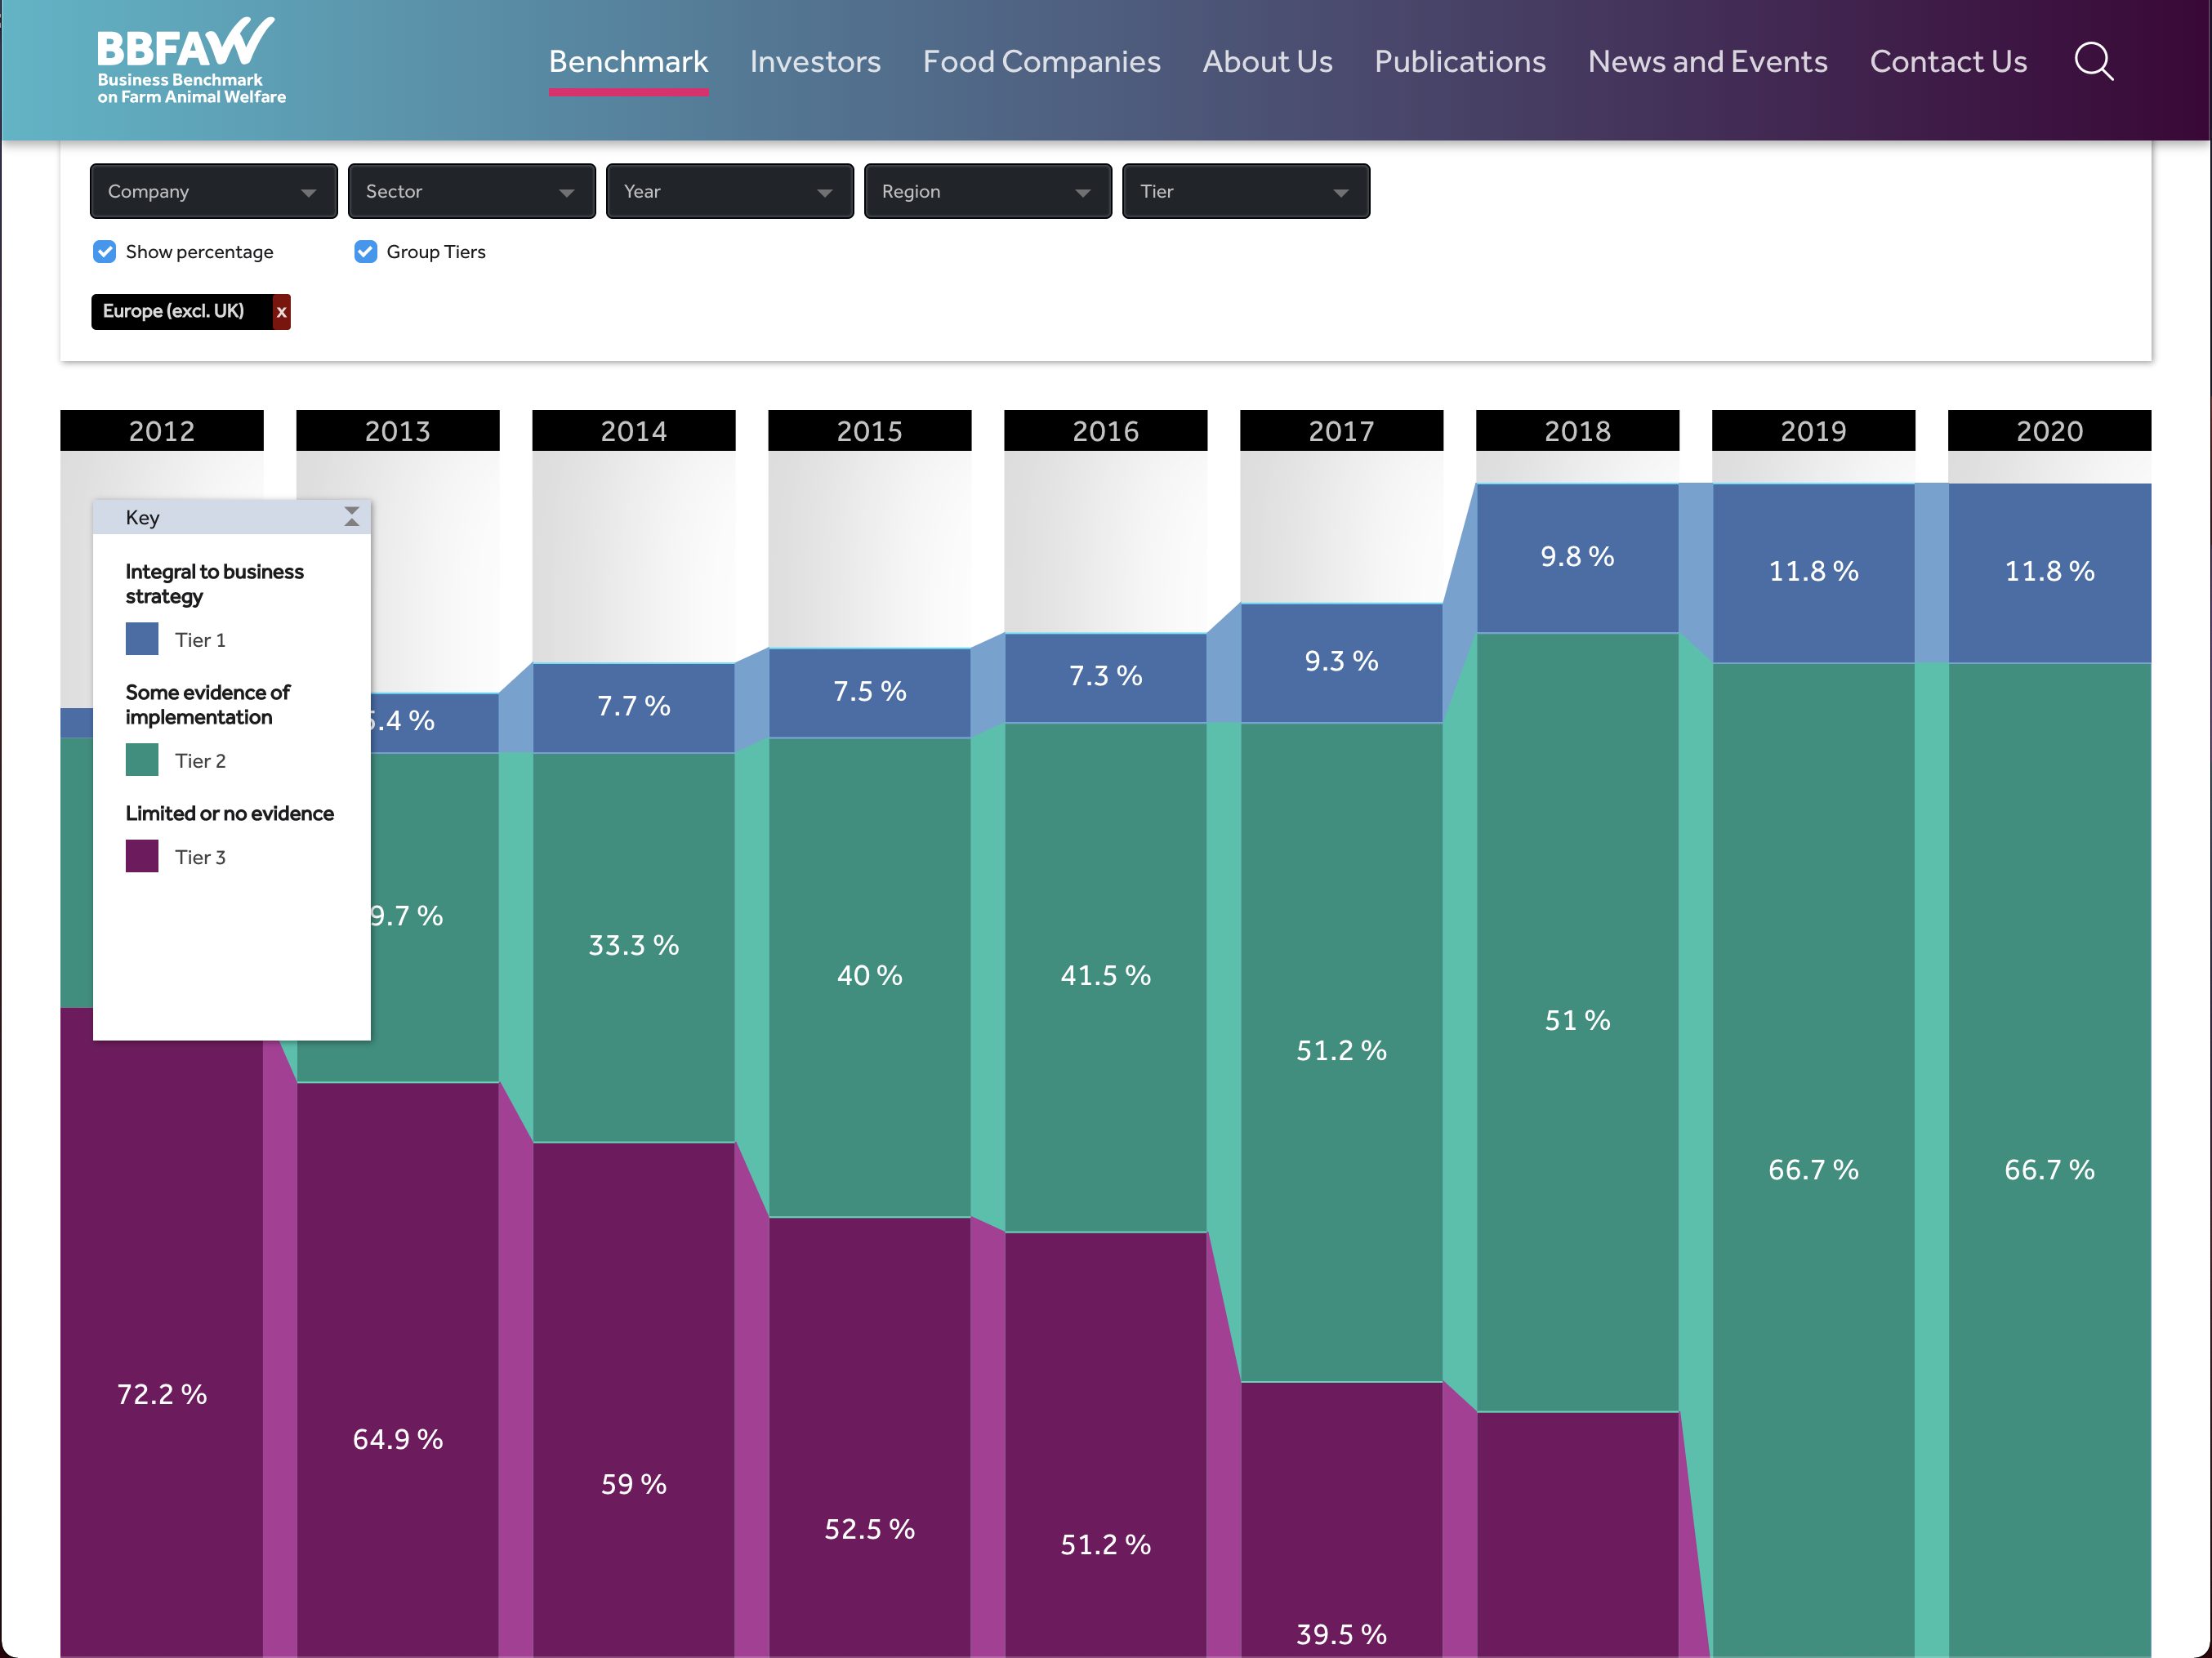Select the 2012 year header
2212x1658 pixels.
[162, 431]
